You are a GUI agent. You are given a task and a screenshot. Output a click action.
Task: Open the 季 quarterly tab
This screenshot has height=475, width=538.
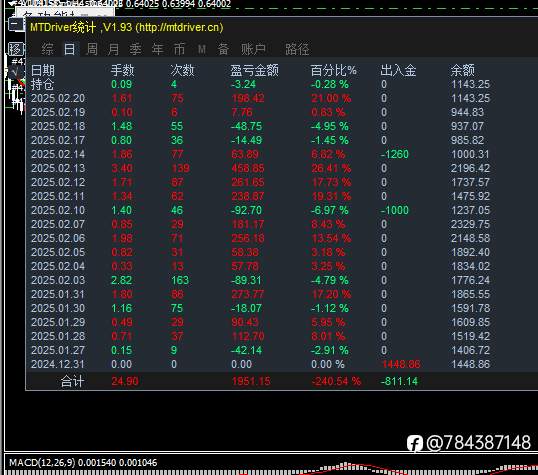[x=135, y=49]
